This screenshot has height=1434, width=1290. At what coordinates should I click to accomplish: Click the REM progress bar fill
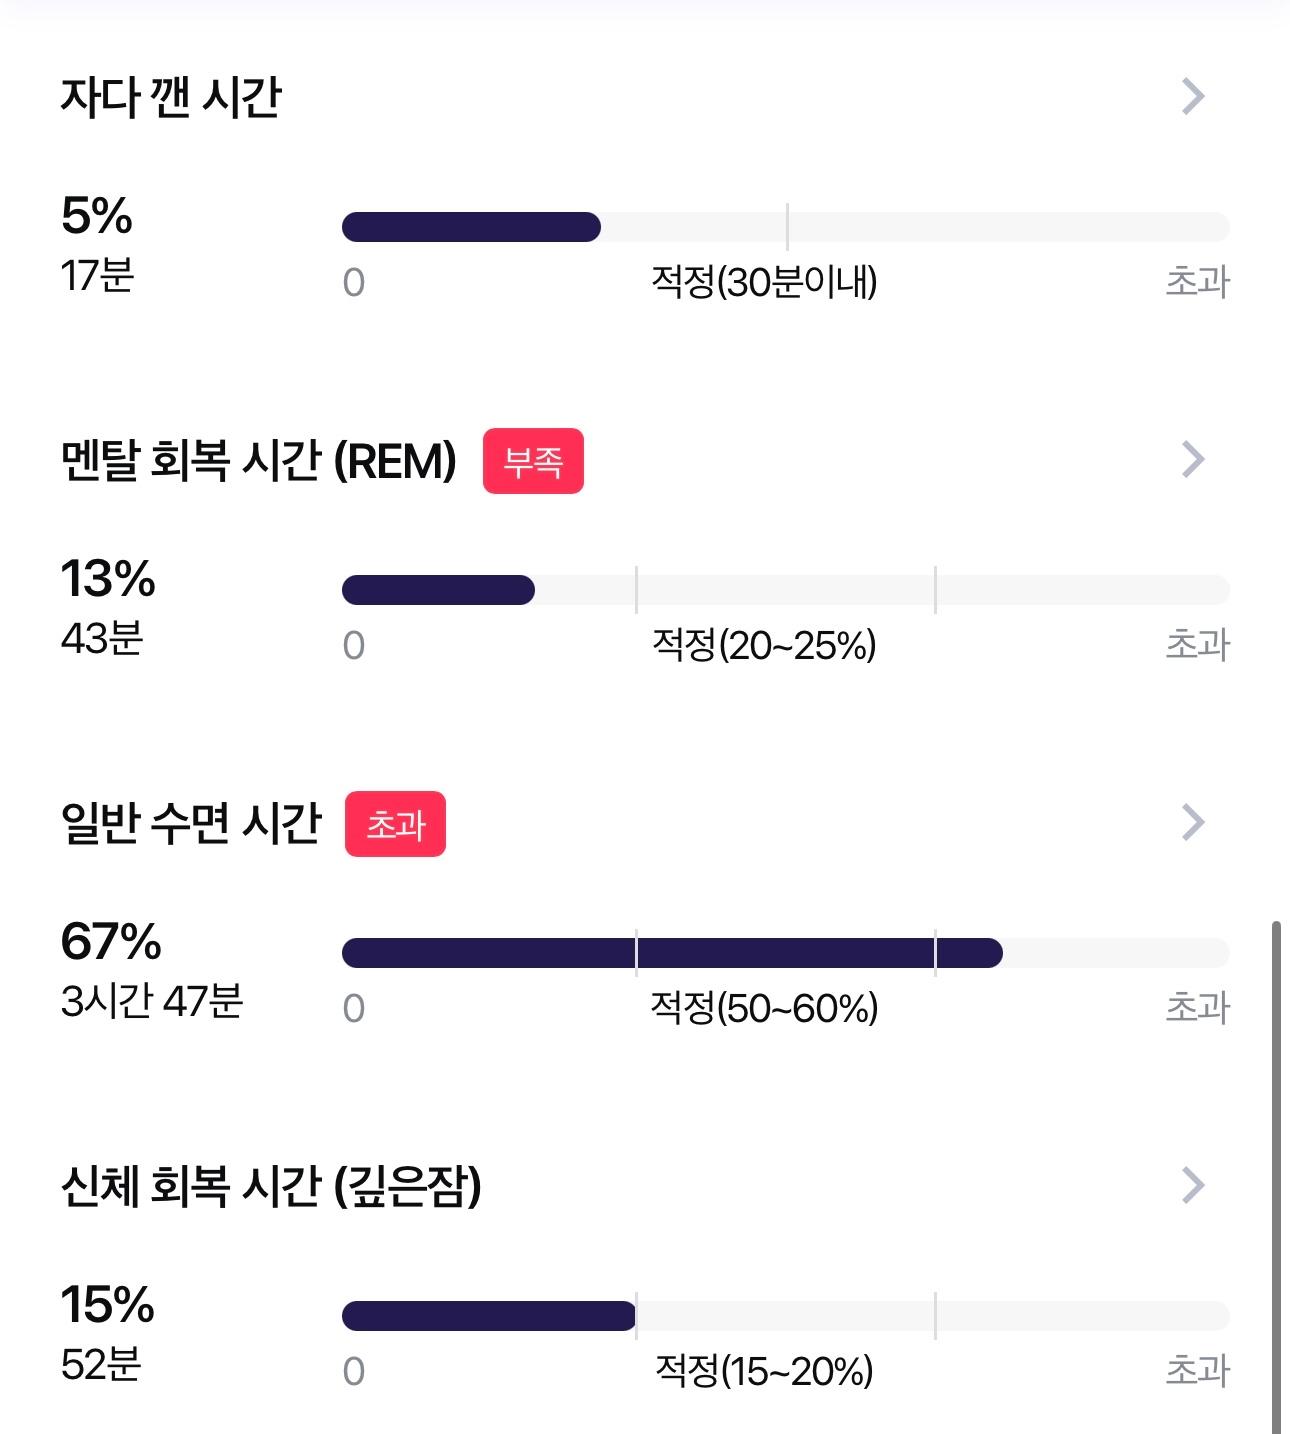click(438, 590)
